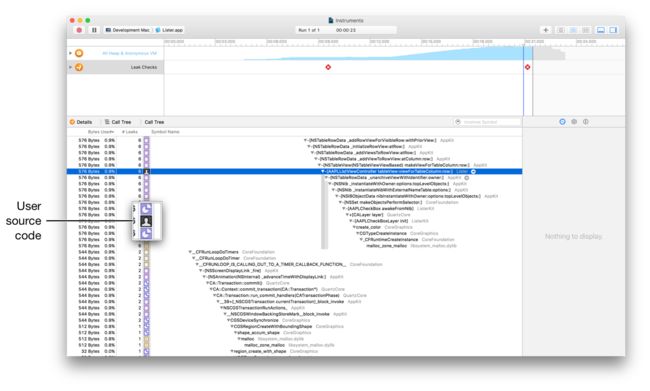Screen dimensions: 650x391
Task: Show the display settings gear inspector icon
Action: 574,122
